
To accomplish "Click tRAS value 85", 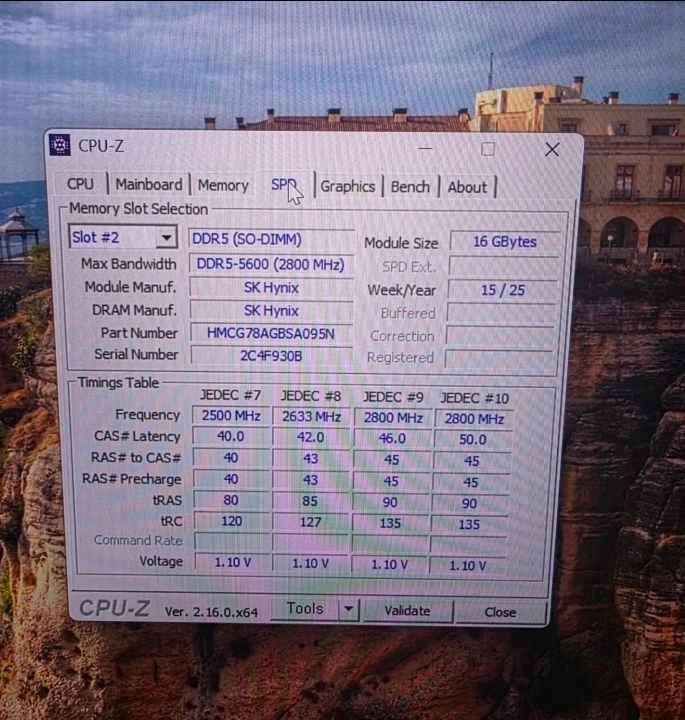I will [310, 501].
